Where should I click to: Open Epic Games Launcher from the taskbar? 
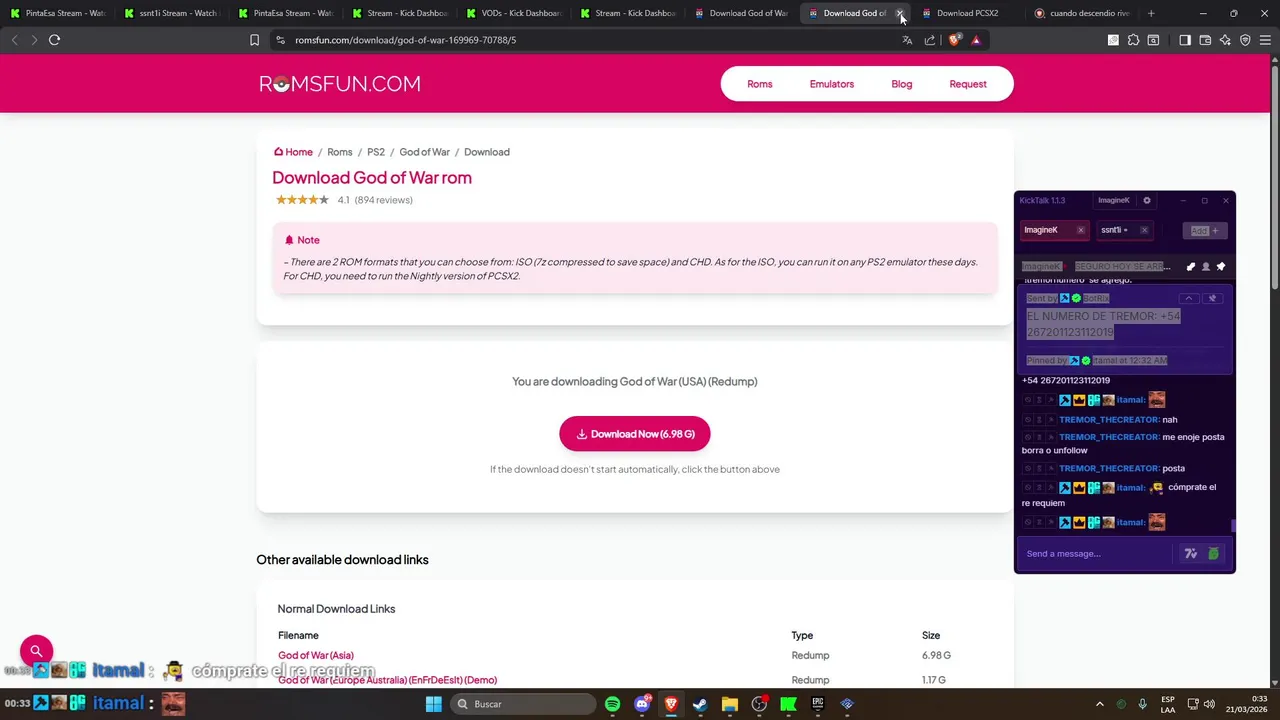pyautogui.click(x=818, y=704)
